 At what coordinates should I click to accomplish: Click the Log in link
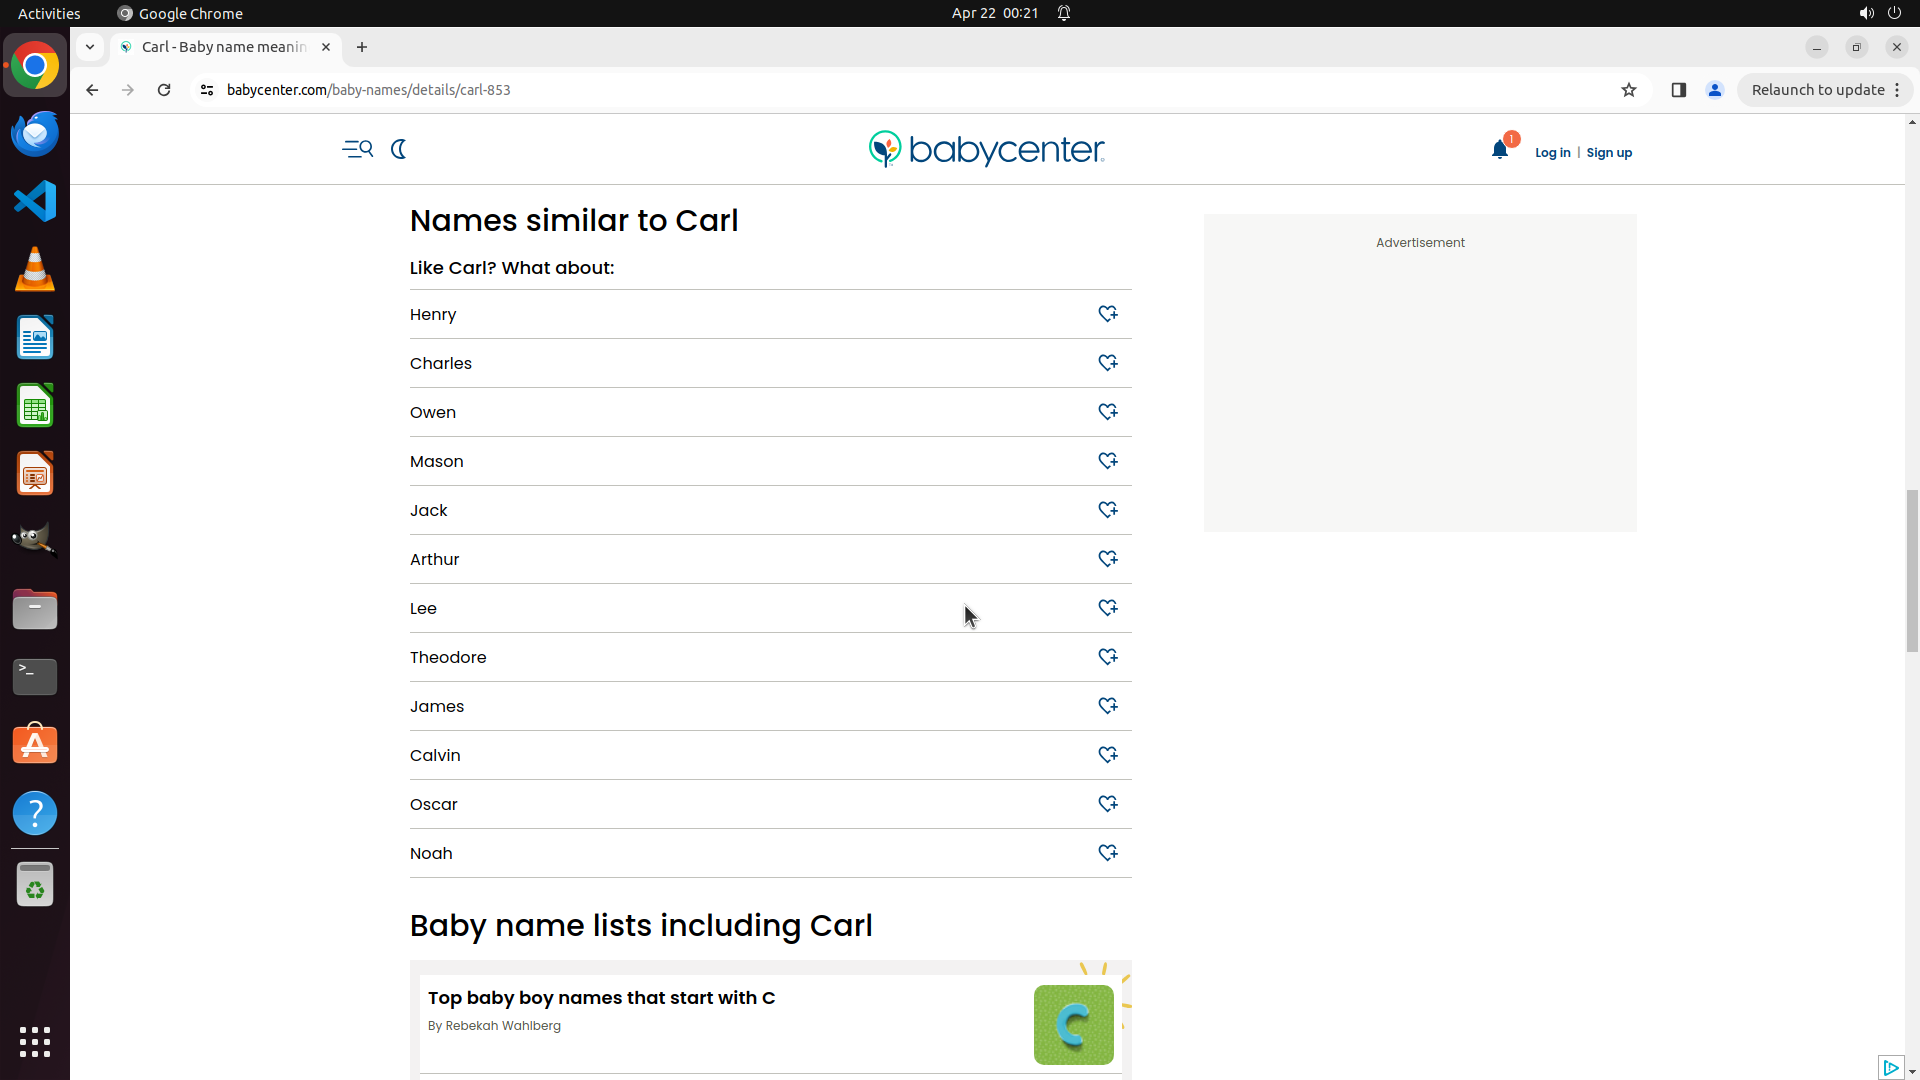[x=1552, y=153]
